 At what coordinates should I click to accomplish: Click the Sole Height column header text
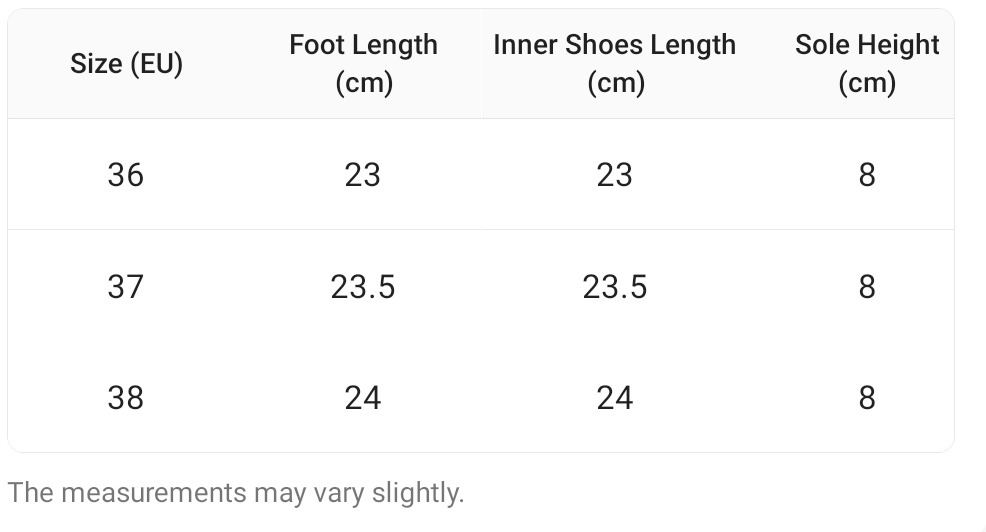point(867,45)
